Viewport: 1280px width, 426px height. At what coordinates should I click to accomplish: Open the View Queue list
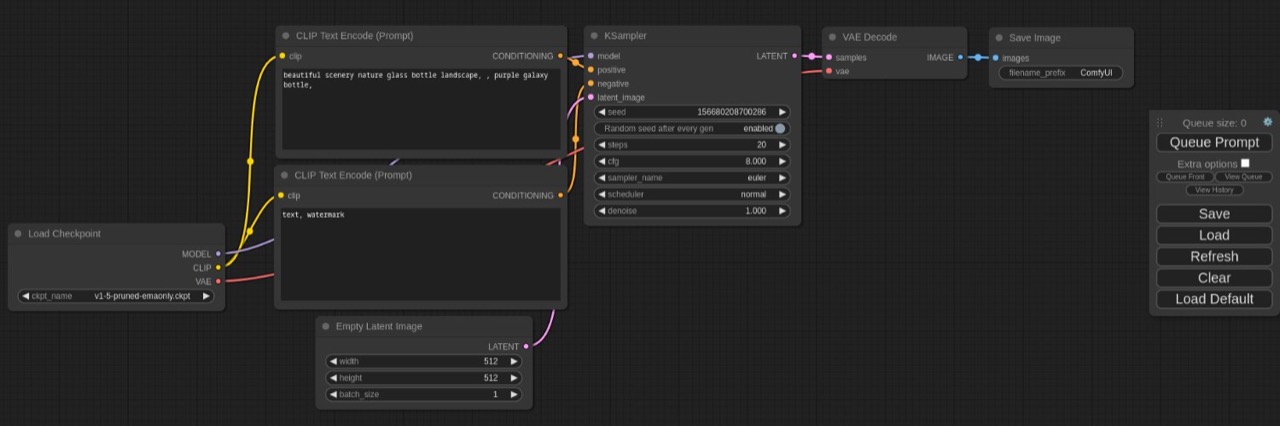[x=1243, y=177]
